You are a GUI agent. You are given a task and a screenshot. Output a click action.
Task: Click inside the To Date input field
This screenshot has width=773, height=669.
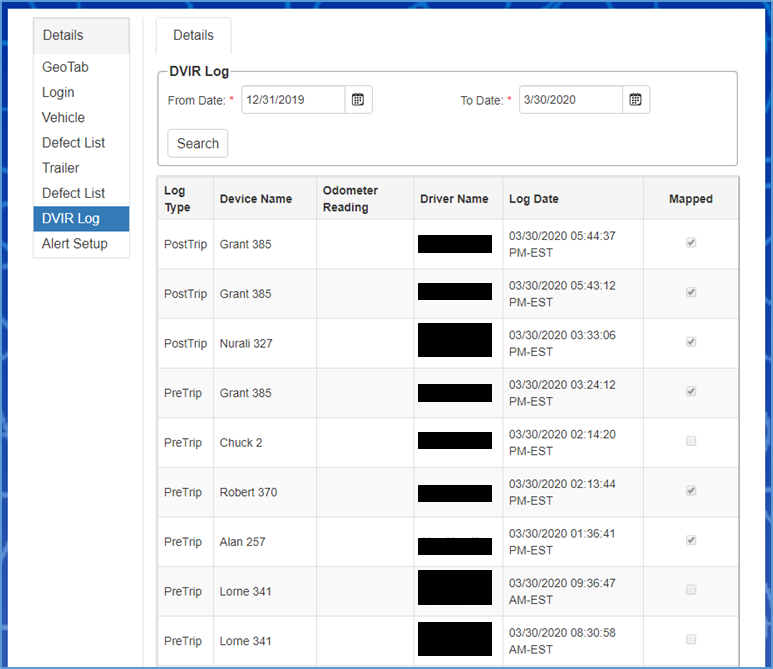570,100
